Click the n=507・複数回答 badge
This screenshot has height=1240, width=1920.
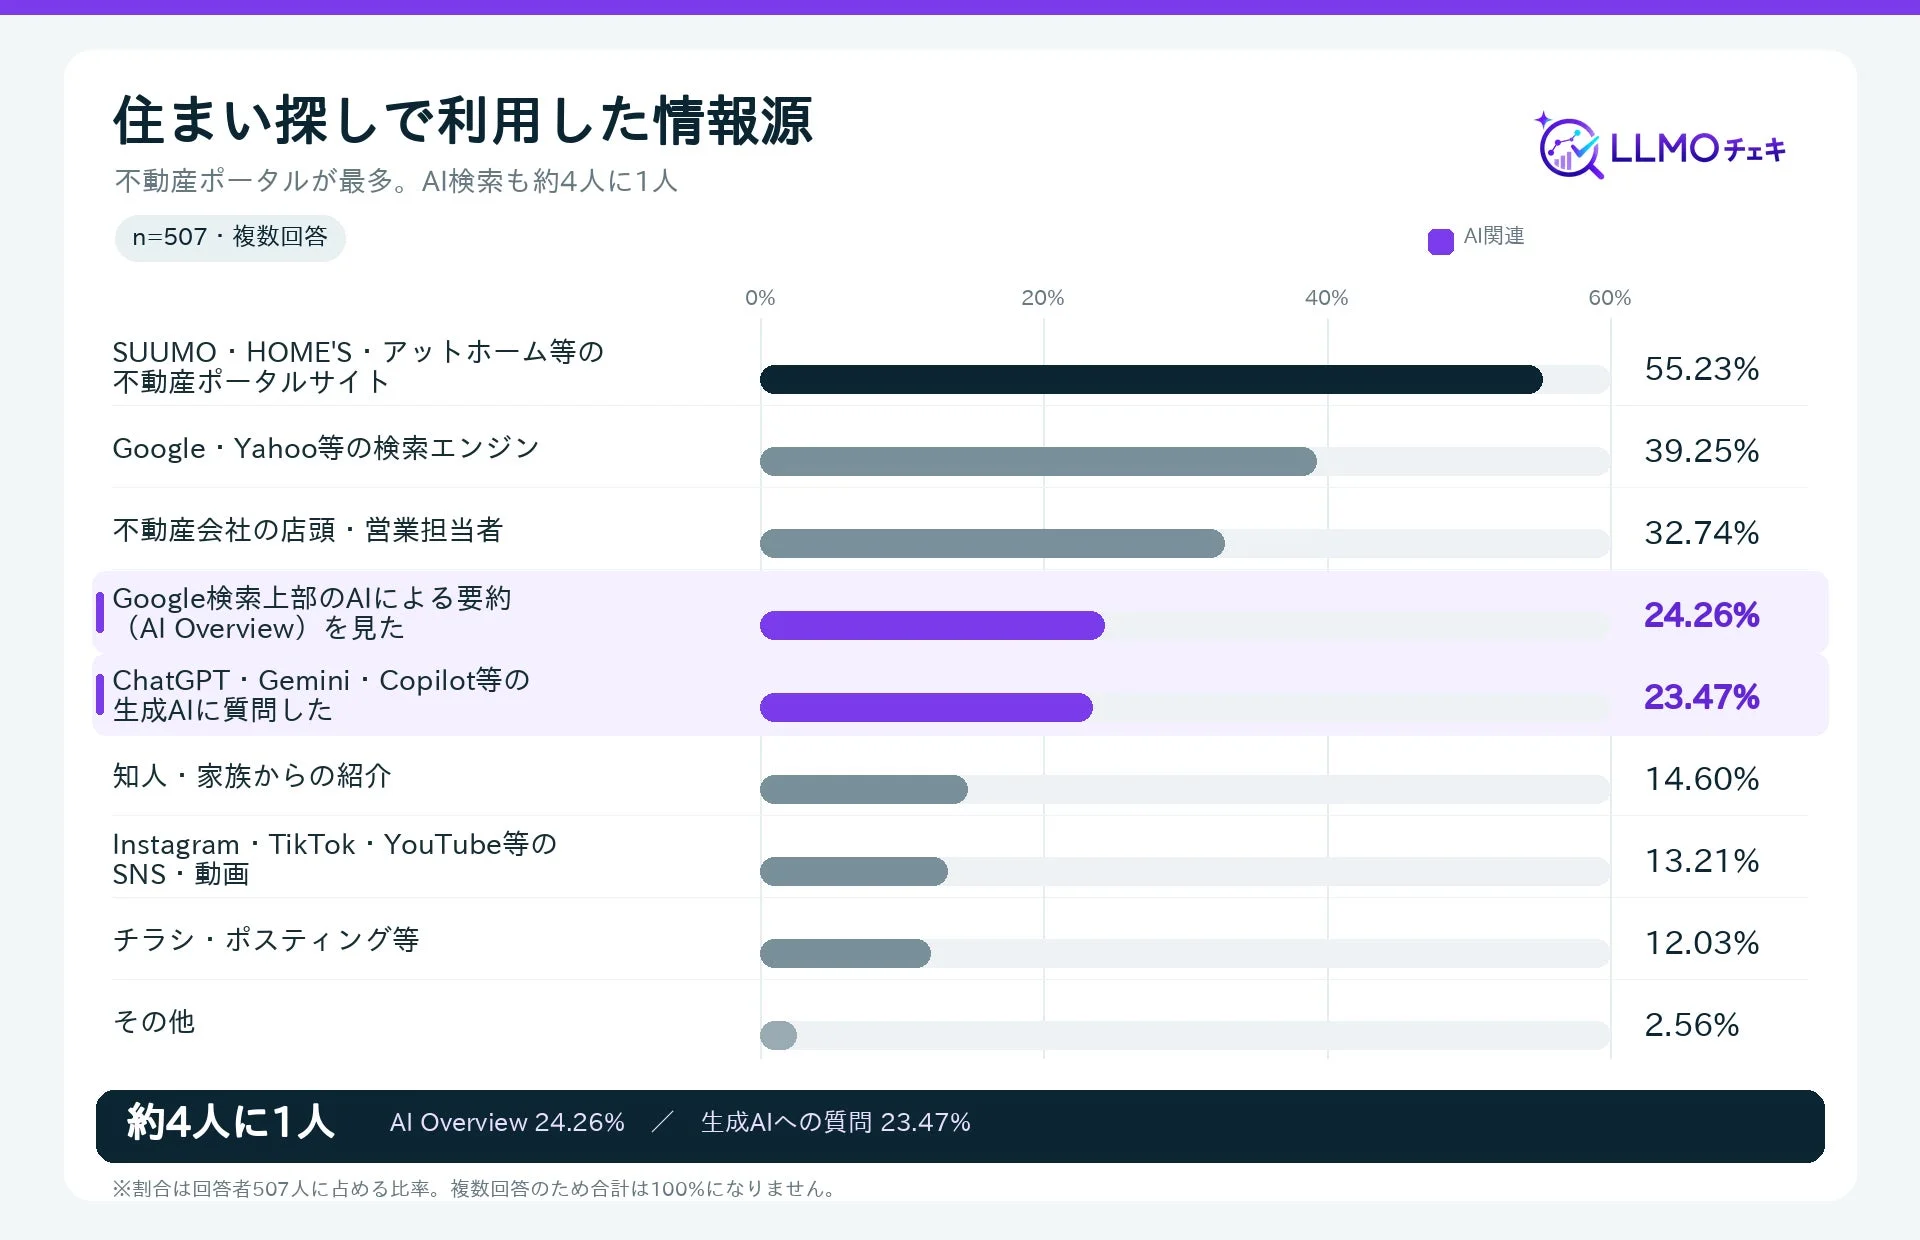(230, 238)
